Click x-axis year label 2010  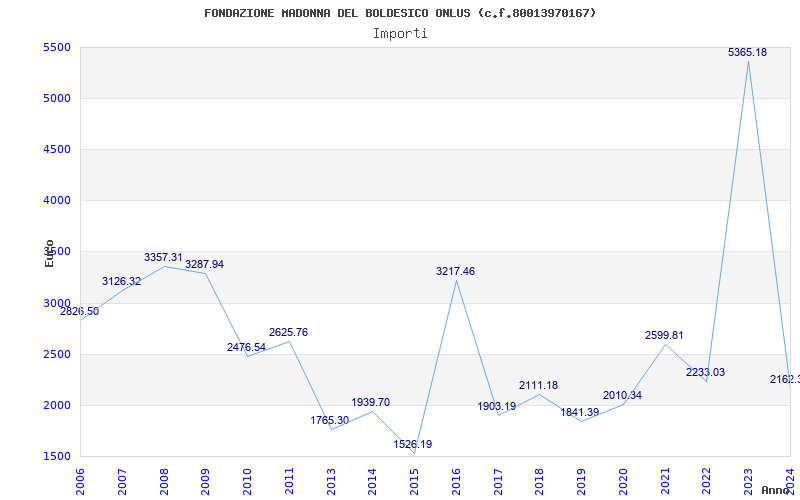coord(247,481)
